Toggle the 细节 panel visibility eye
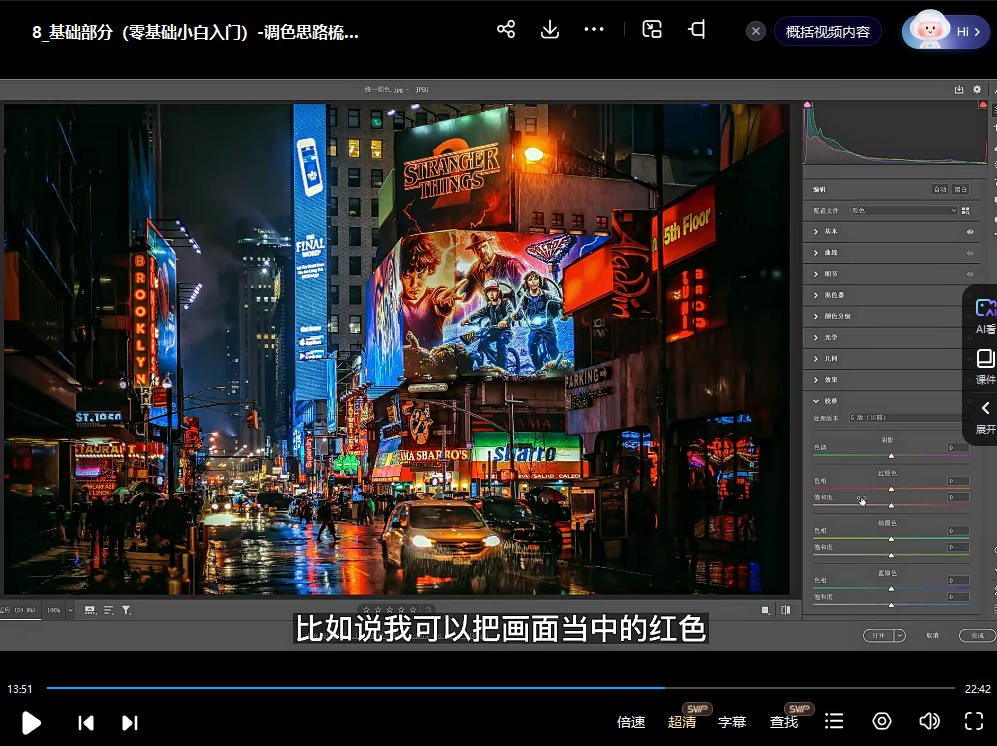The width and height of the screenshot is (997, 746). coord(968,274)
